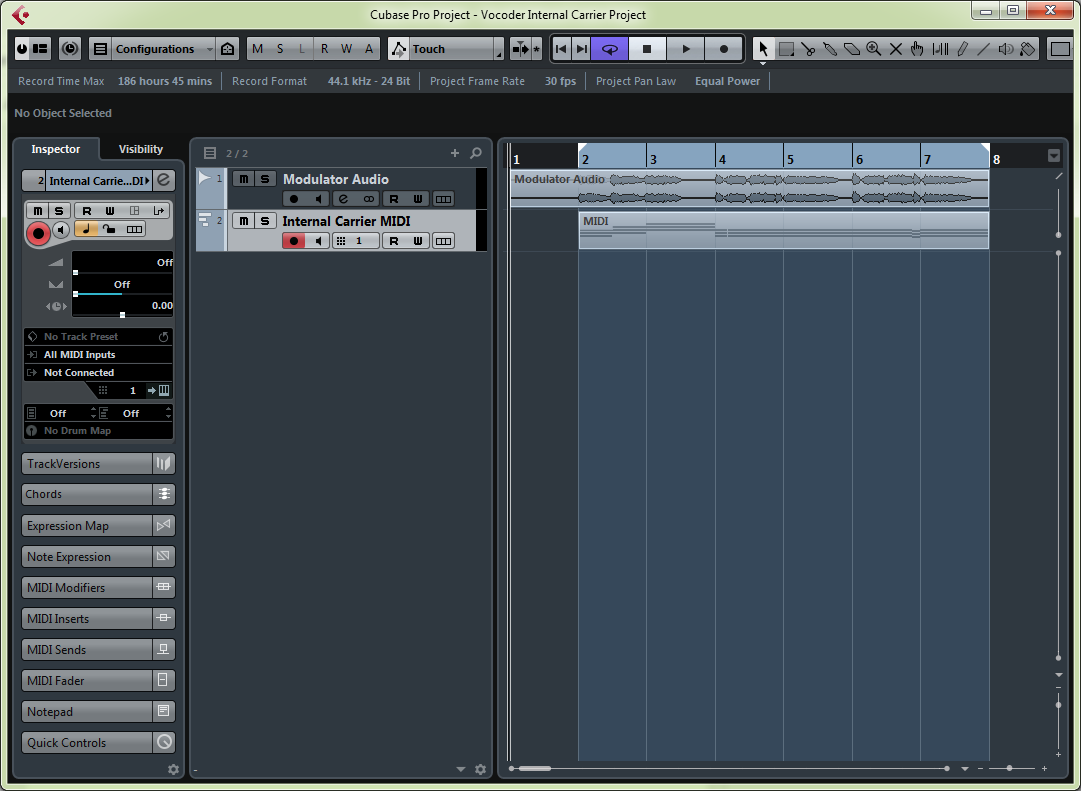Open edit channel settings in Inspector header

tap(163, 181)
